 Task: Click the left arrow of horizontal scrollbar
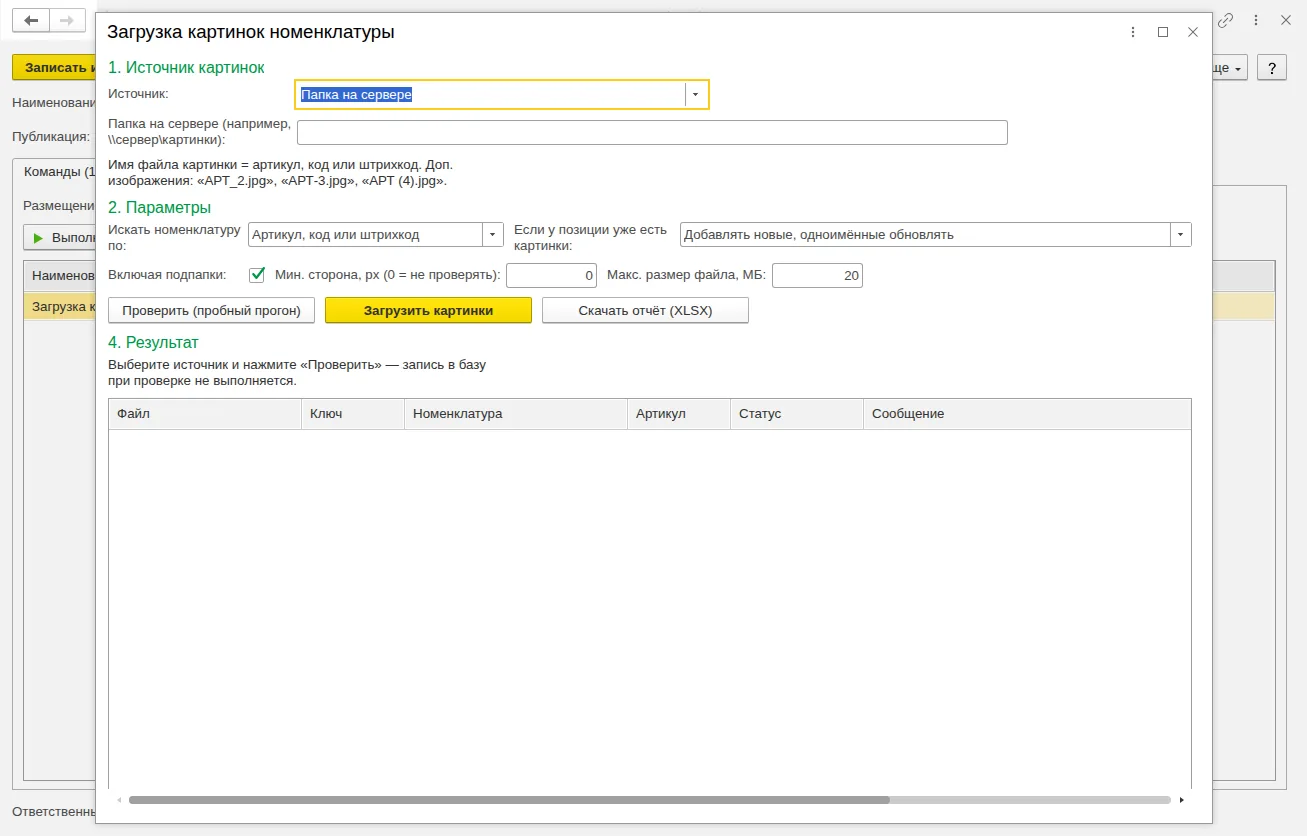coord(119,800)
